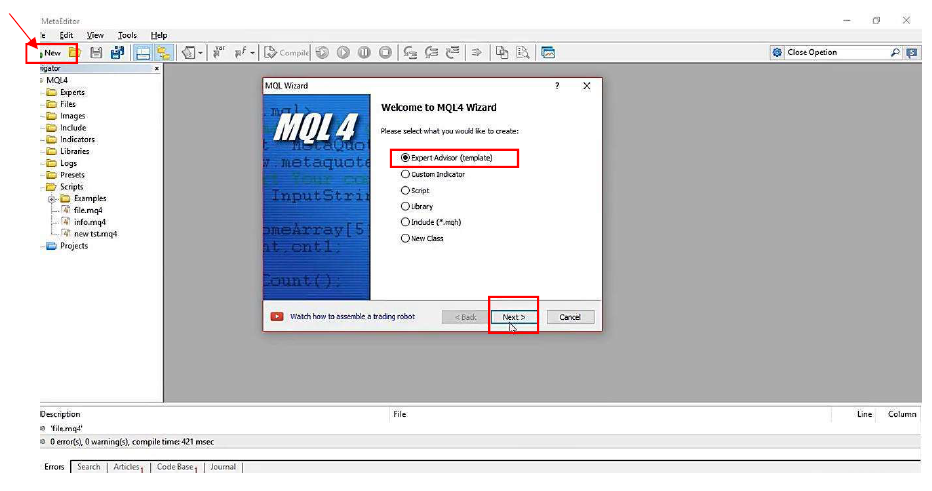
Task: Switch to the Articles tab
Action: click(128, 467)
